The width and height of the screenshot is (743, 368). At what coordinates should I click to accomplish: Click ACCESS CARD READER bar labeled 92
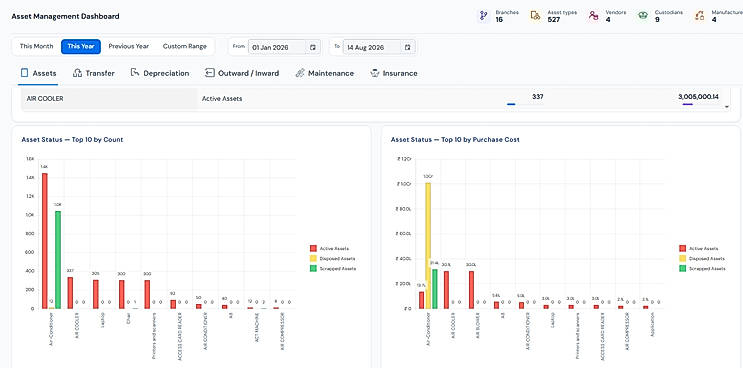[173, 304]
